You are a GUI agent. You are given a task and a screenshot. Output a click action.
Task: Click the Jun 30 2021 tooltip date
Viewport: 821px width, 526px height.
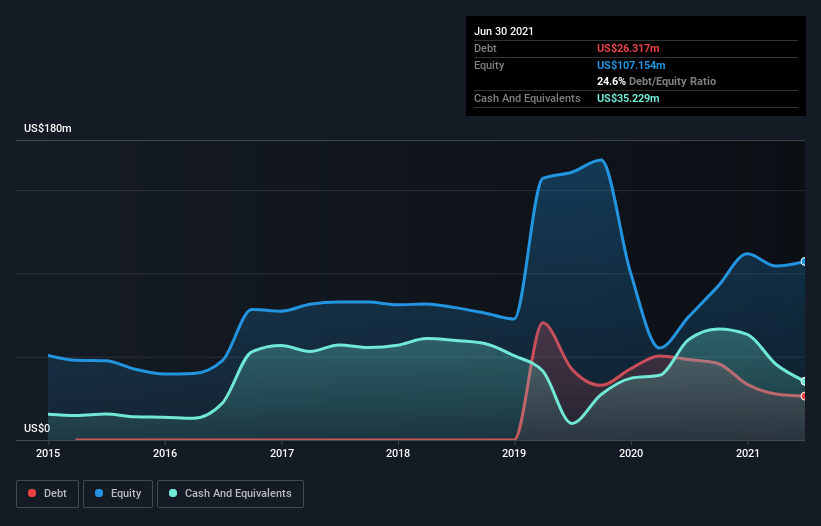click(x=504, y=31)
